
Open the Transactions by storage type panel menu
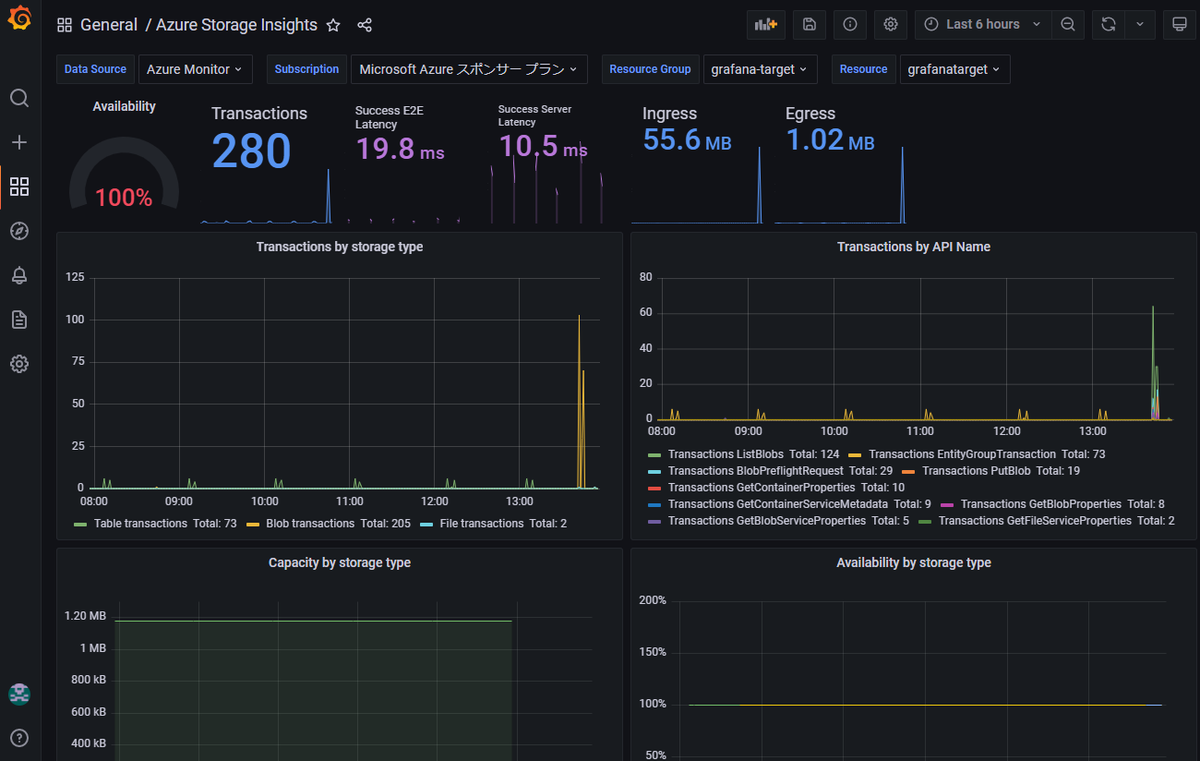339,247
